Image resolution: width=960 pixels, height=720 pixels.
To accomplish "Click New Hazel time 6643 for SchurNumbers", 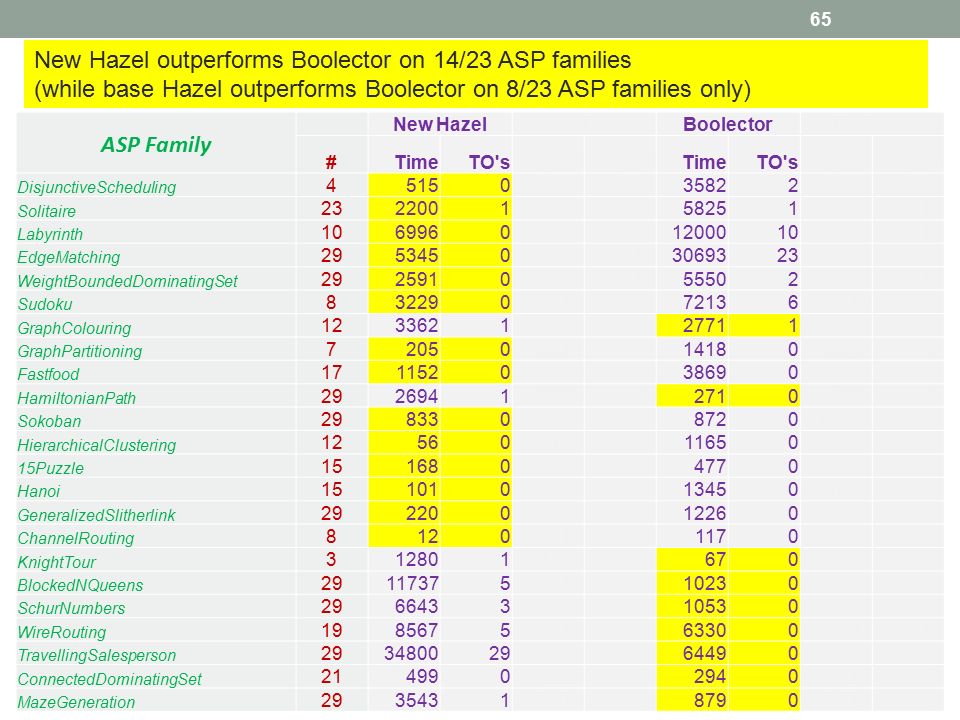I will (416, 607).
